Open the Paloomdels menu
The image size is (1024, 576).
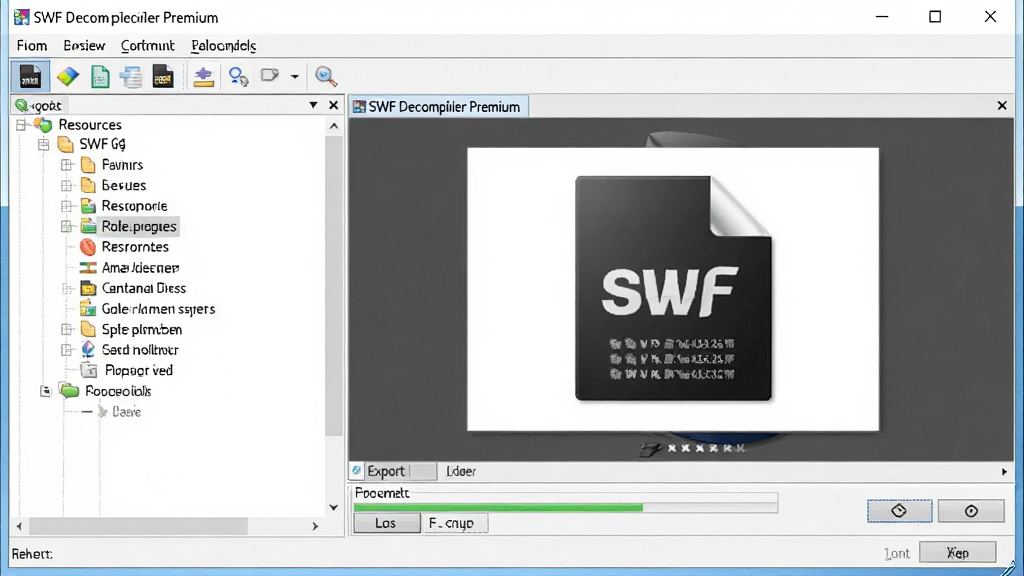tap(223, 46)
